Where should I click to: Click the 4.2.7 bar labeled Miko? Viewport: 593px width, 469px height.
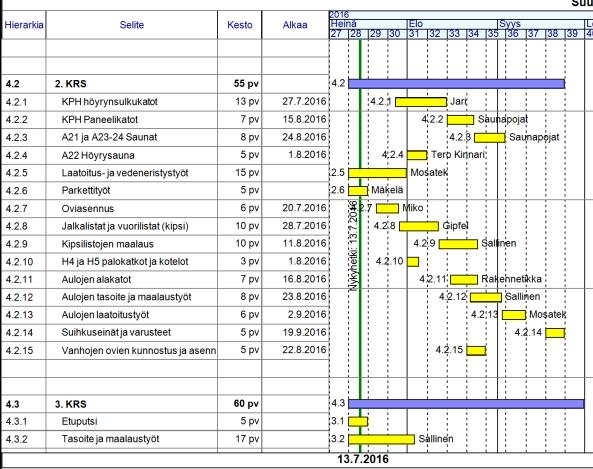click(x=387, y=208)
